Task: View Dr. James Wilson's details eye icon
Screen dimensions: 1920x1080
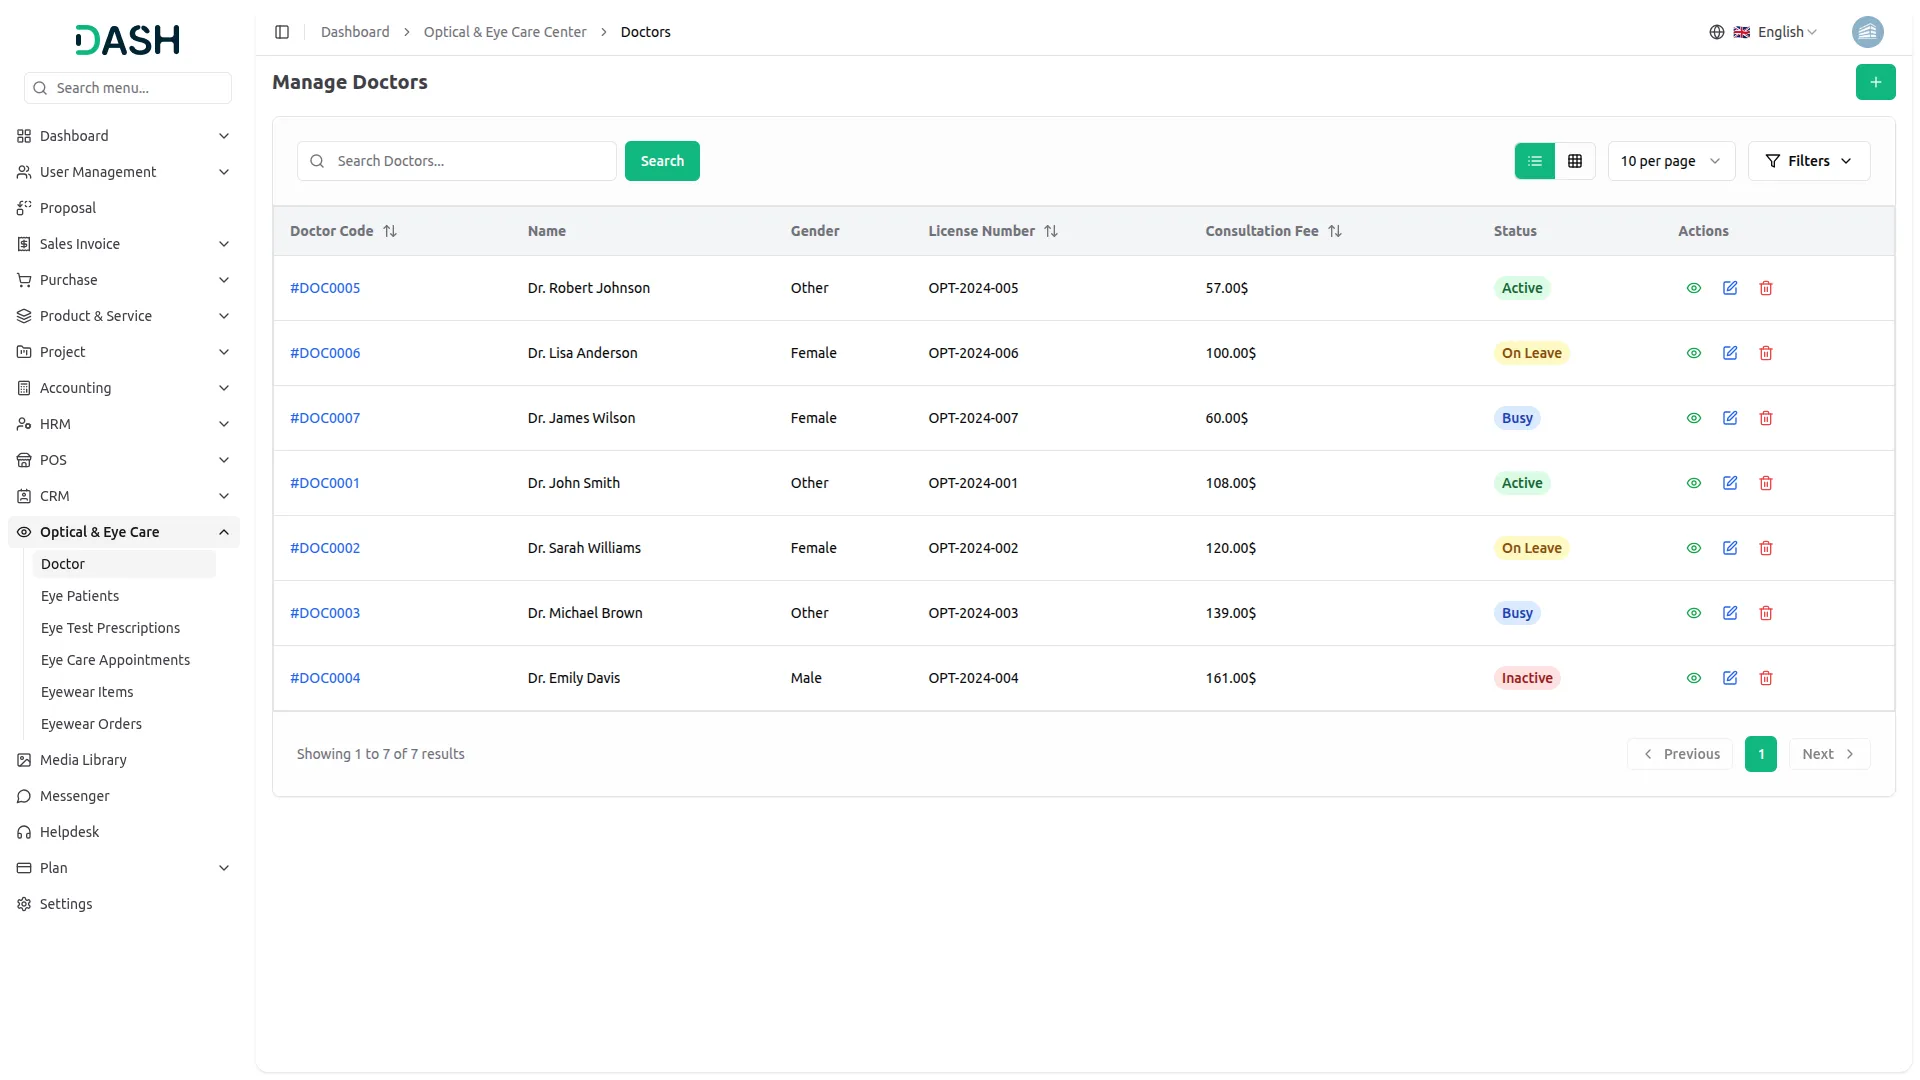Action: click(x=1694, y=418)
